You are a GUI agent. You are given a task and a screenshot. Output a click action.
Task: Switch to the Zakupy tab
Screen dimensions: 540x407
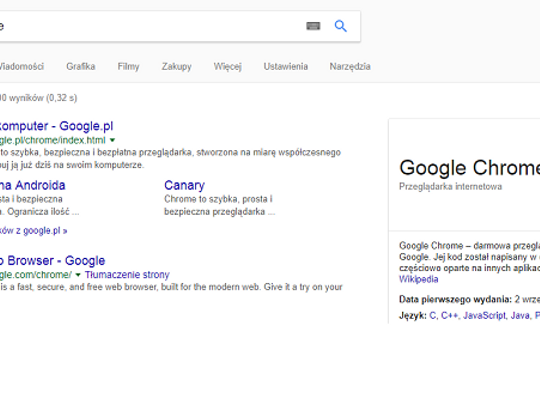177,66
